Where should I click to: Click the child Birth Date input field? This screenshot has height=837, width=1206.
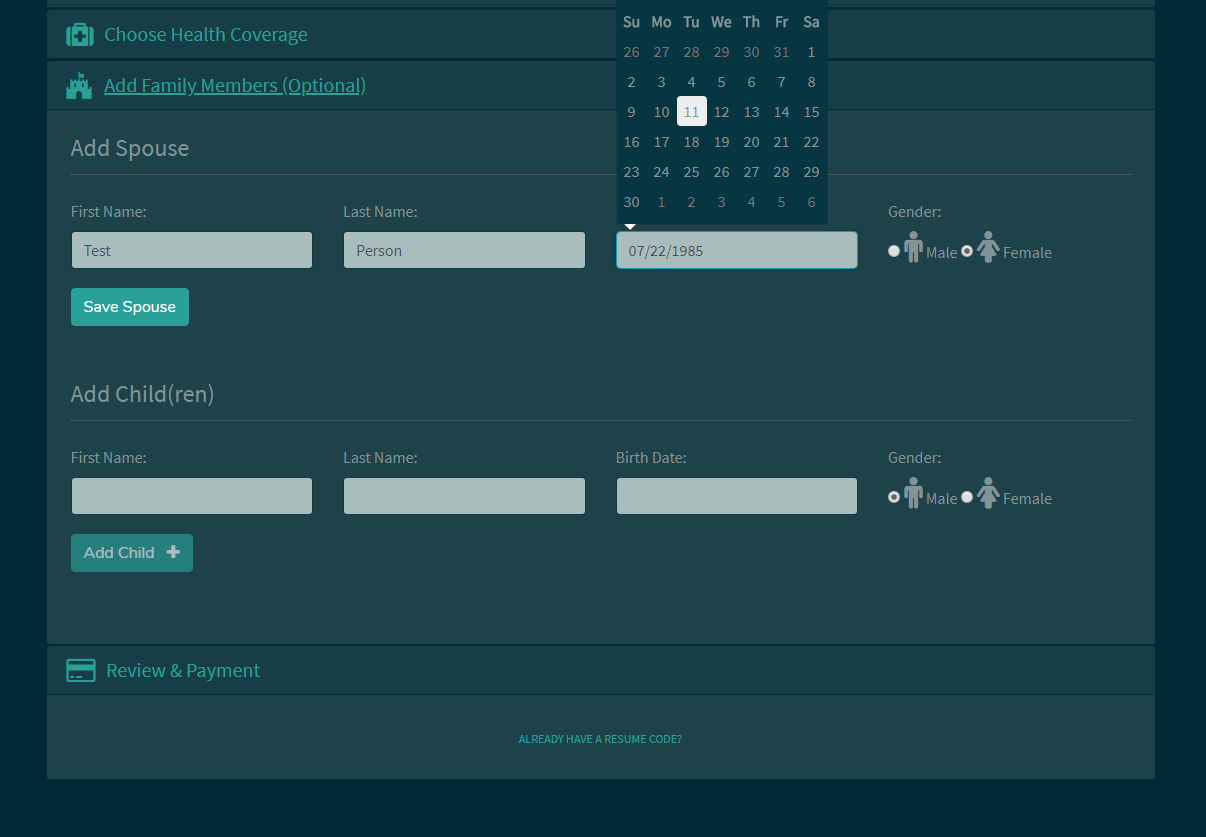click(x=736, y=496)
